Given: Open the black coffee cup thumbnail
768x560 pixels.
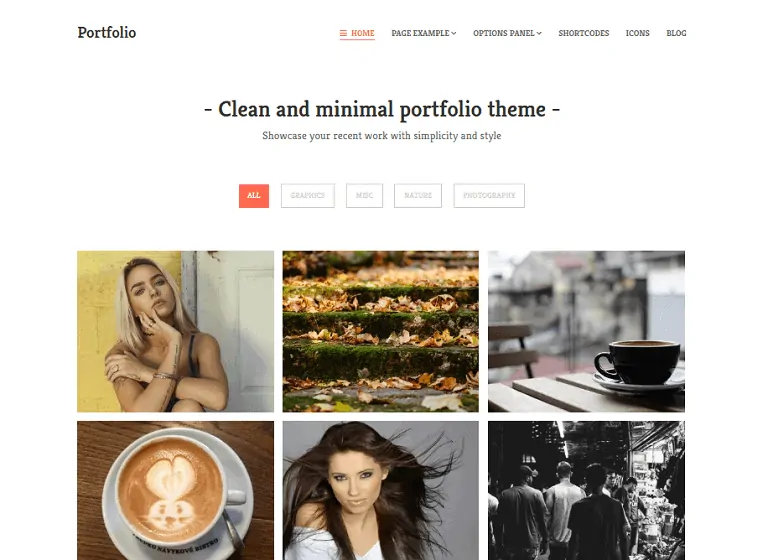Looking at the screenshot, I should pos(586,332).
